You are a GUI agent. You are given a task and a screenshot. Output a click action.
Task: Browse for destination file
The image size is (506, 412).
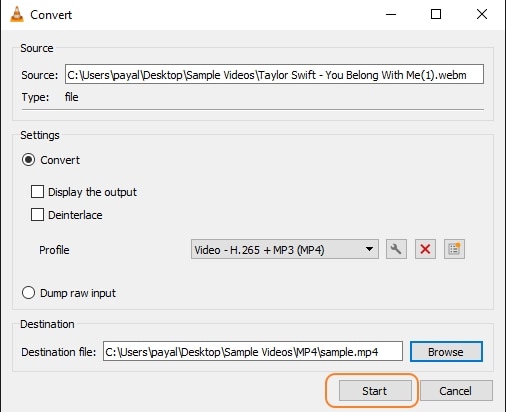446,352
